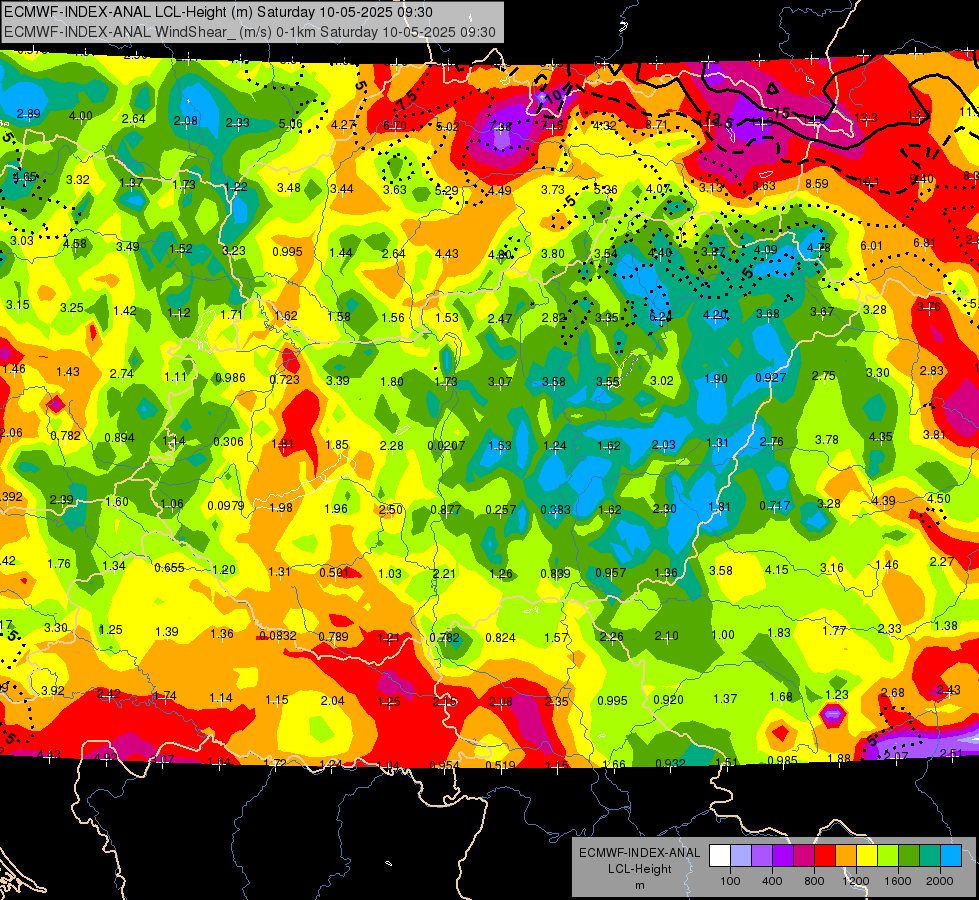Screen dimensions: 979x900
Task: Click the wind shear value 0.717
Action: point(775,505)
